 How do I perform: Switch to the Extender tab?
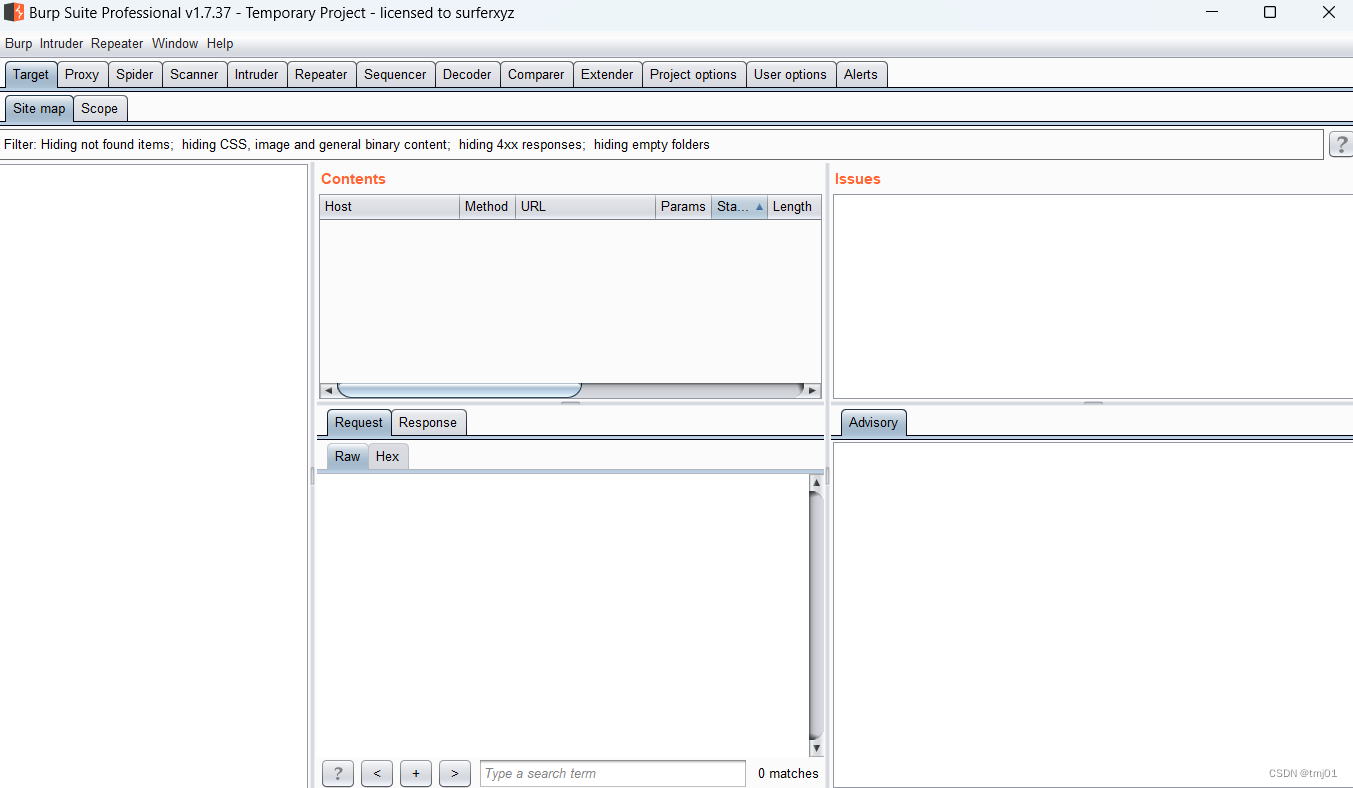click(607, 74)
